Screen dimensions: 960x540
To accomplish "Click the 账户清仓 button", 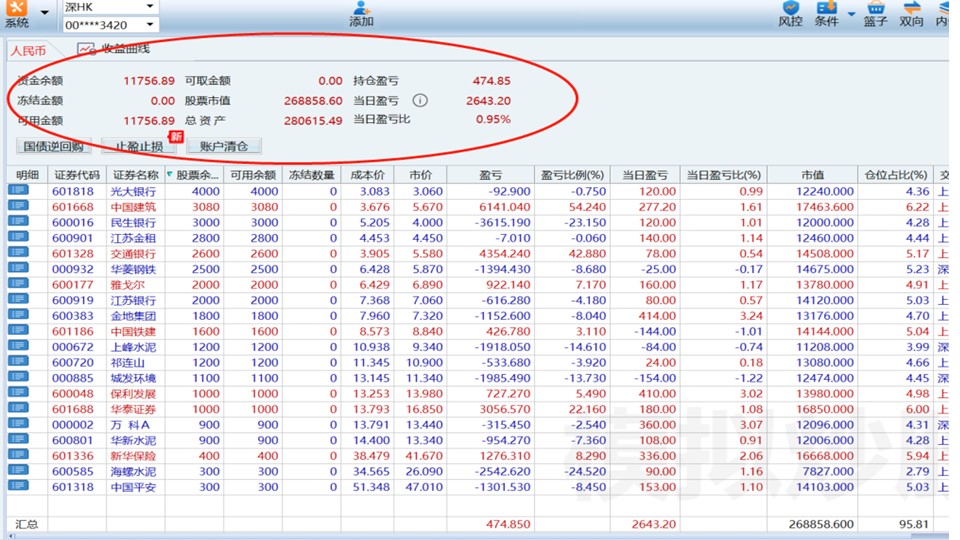I will (223, 146).
